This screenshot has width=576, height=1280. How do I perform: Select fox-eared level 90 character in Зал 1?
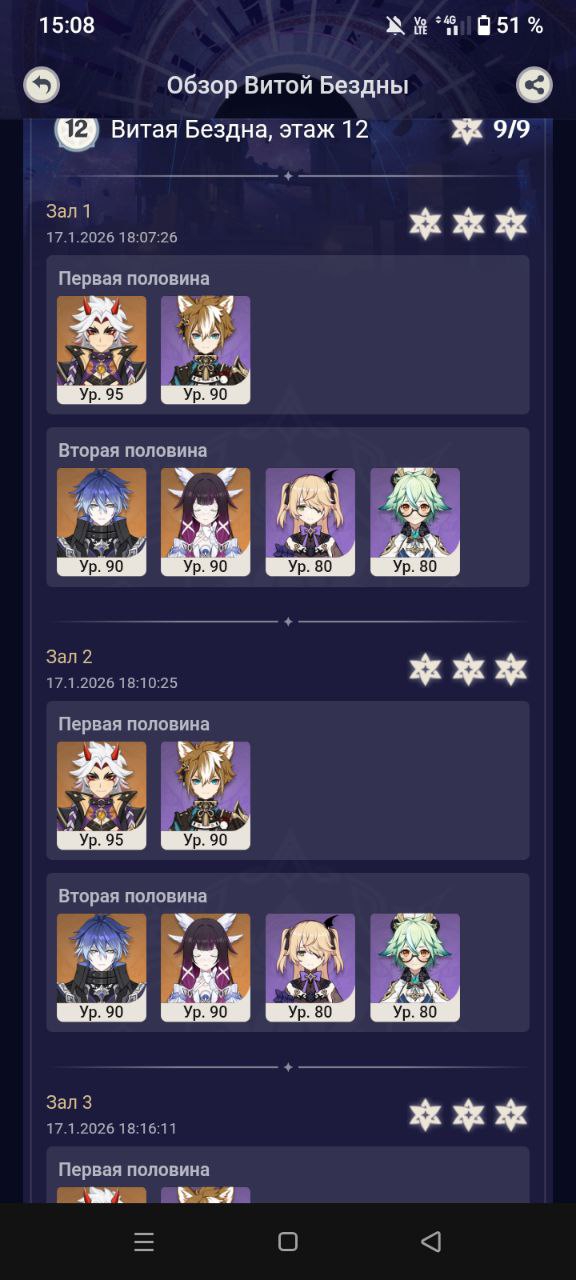coord(206,350)
